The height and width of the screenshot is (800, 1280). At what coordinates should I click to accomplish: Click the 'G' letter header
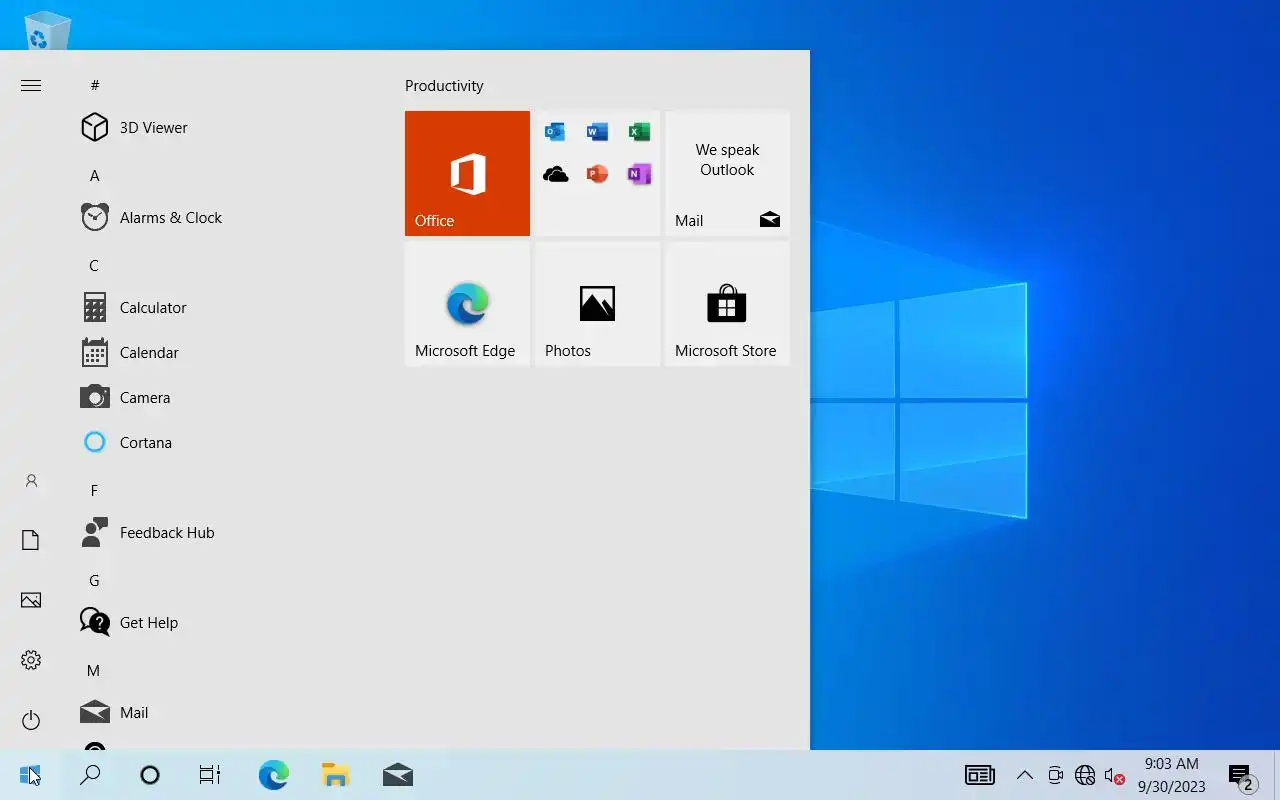point(94,580)
